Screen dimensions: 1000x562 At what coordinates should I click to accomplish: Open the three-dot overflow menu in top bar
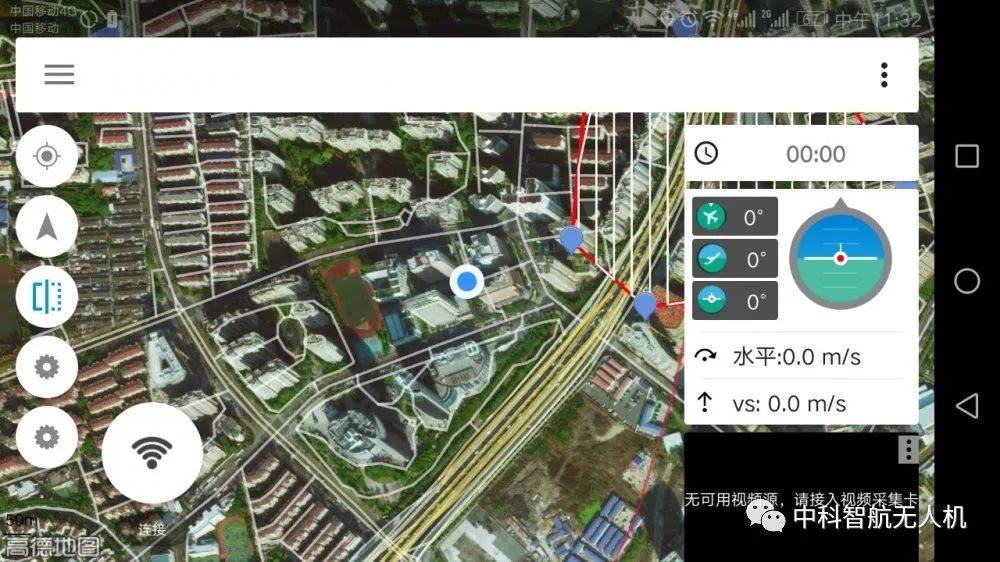[x=884, y=75]
